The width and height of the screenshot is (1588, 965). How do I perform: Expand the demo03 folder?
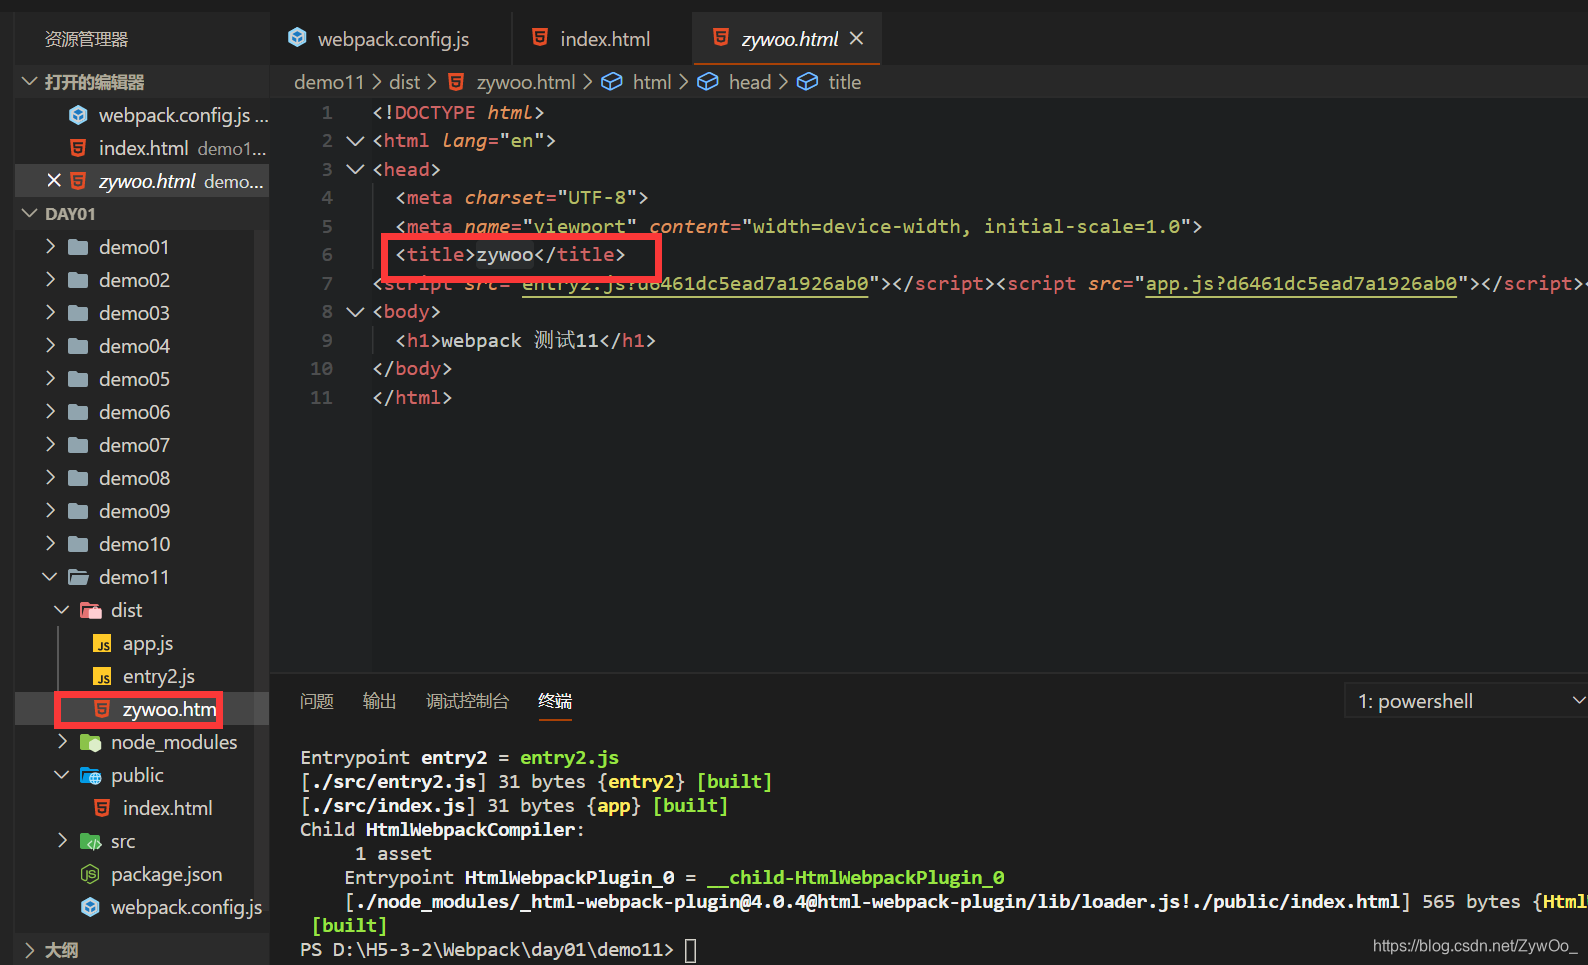point(50,312)
